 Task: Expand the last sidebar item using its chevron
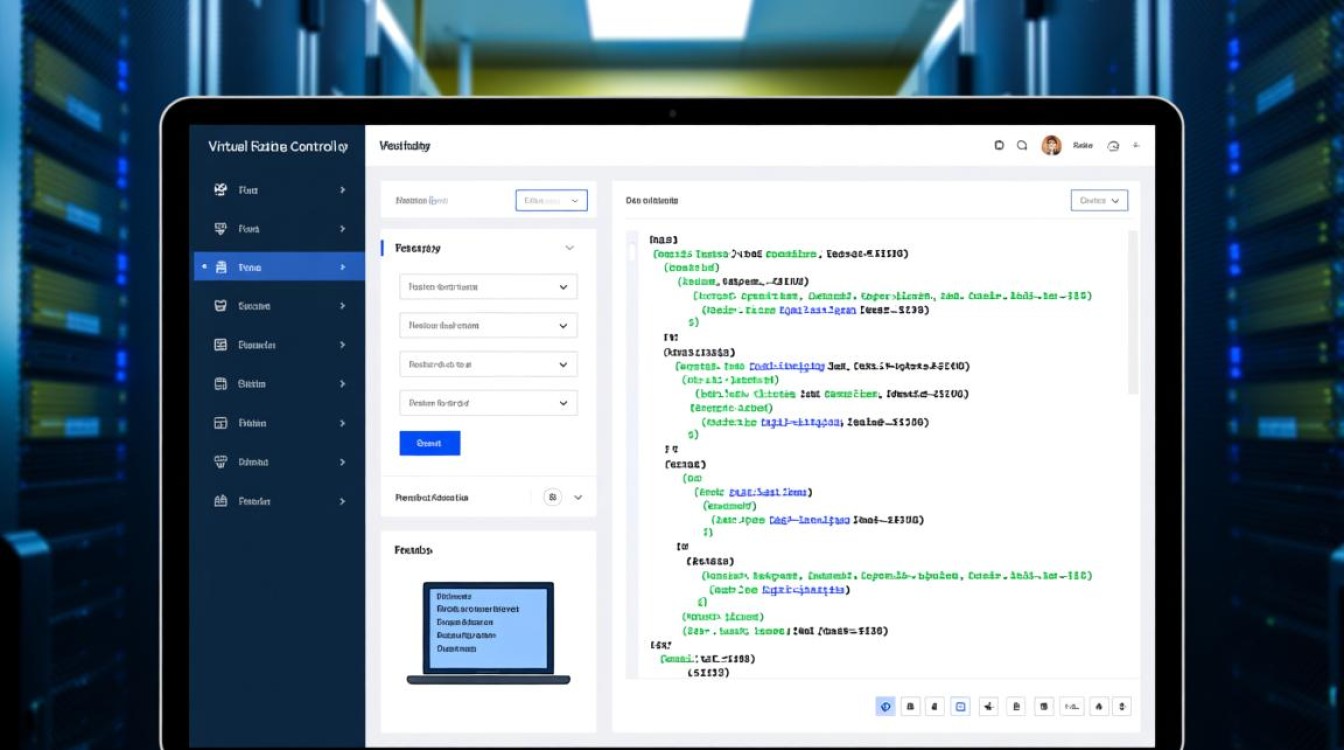[342, 501]
